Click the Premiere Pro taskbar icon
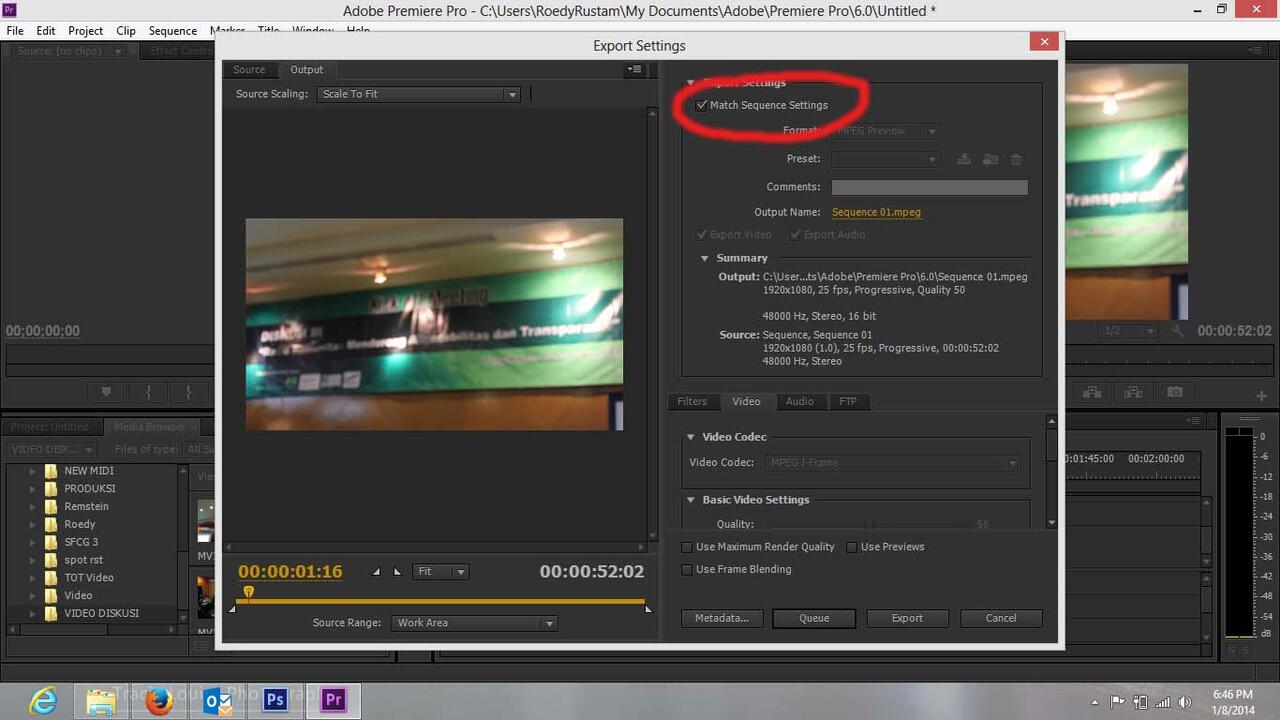This screenshot has height=720, width=1280. pos(333,701)
